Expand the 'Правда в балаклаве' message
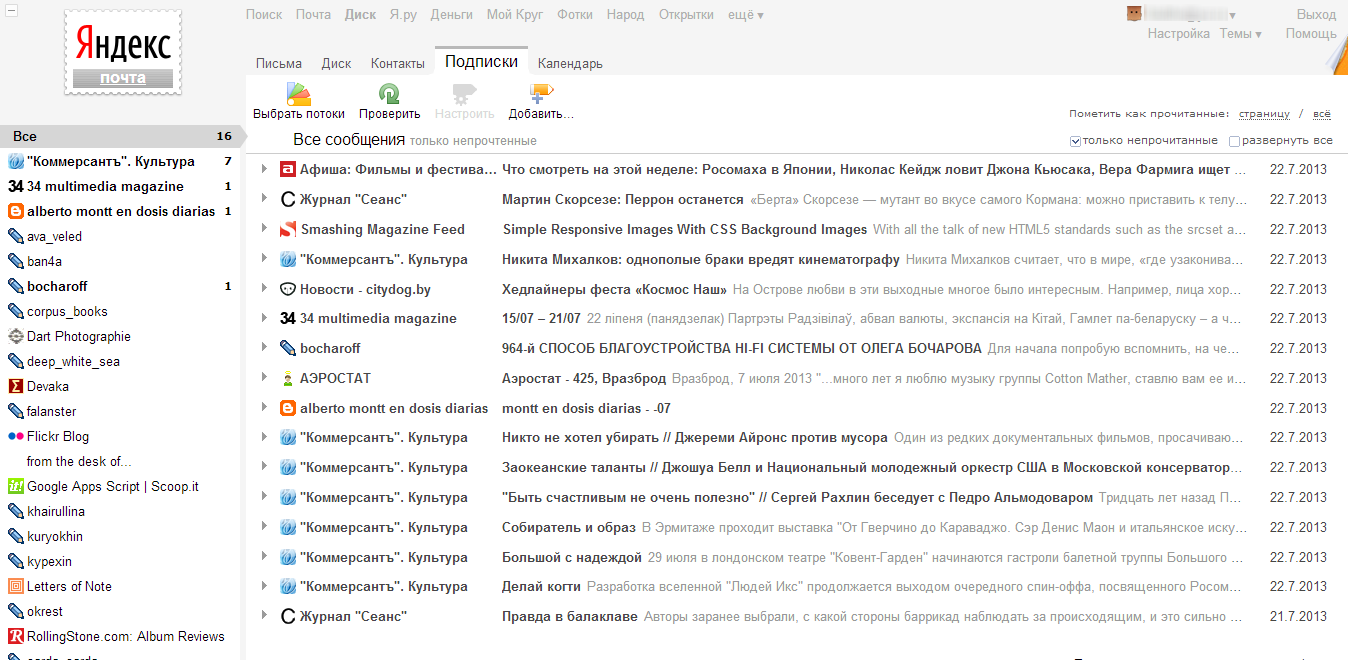This screenshot has height=660, width=1348. pos(264,616)
